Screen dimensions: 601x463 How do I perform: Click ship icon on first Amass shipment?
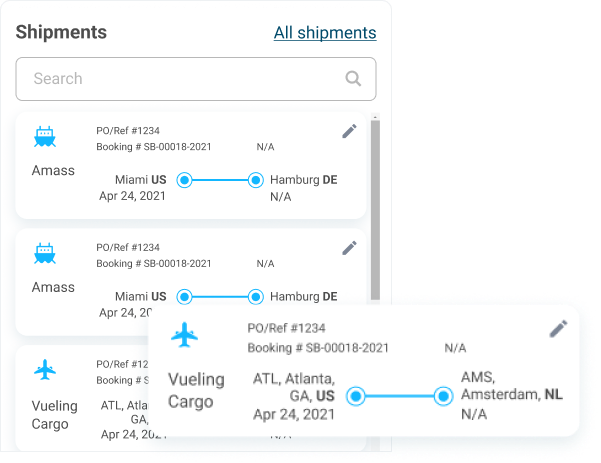(x=45, y=136)
